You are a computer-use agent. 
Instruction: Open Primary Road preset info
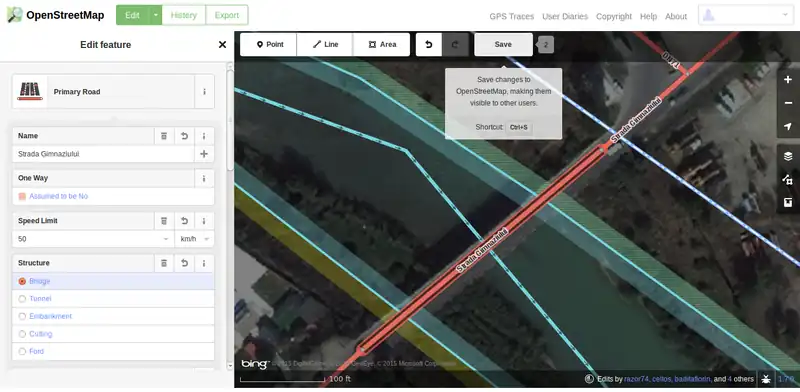pos(204,92)
